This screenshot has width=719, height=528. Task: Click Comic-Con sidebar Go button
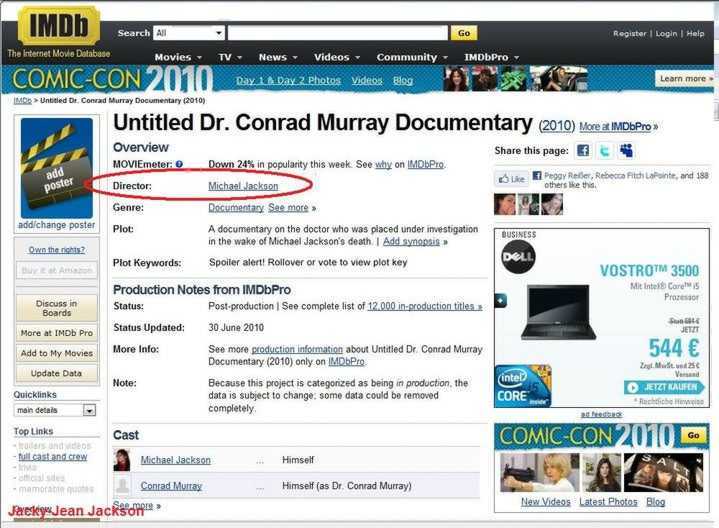click(693, 435)
